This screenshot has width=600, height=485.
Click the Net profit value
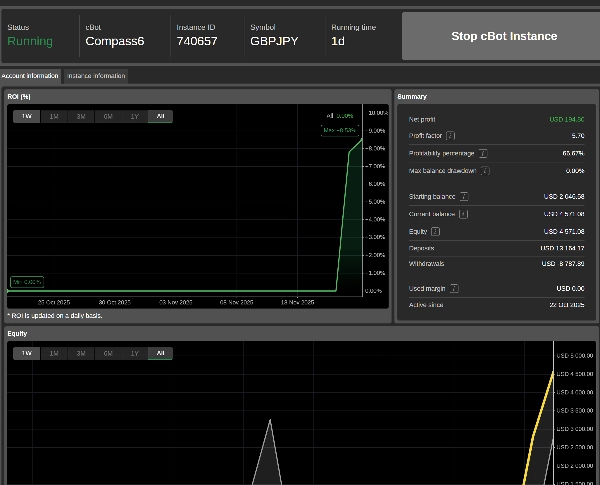[567, 119]
